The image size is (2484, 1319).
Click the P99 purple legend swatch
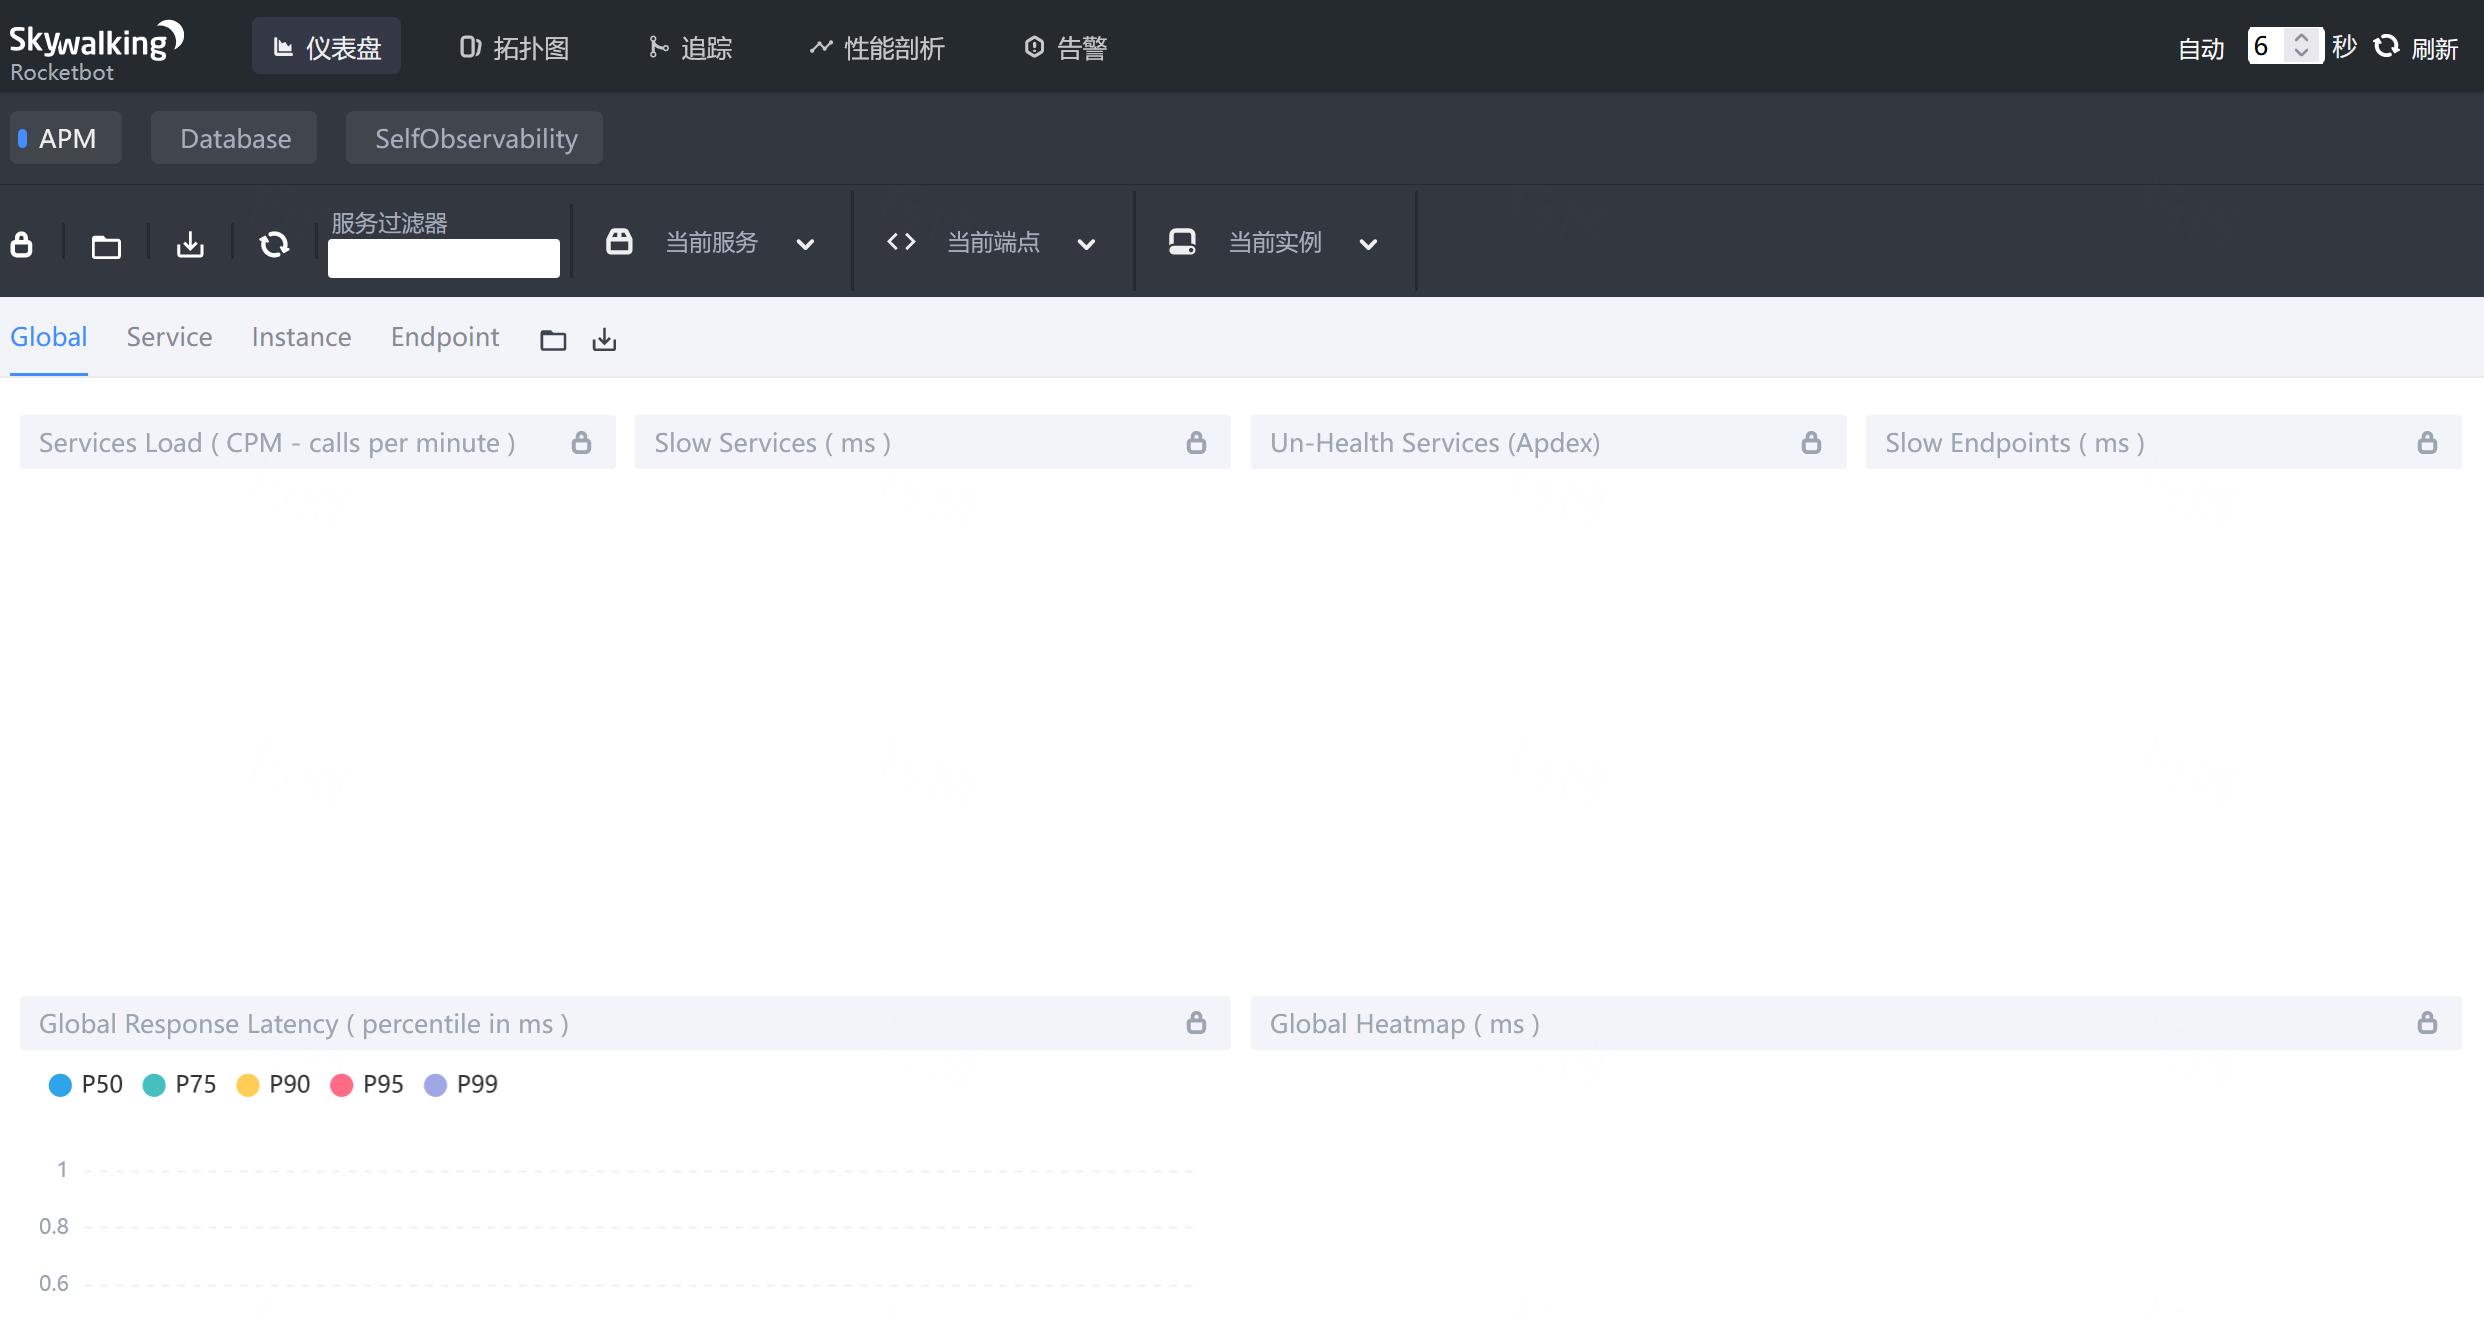[x=435, y=1085]
